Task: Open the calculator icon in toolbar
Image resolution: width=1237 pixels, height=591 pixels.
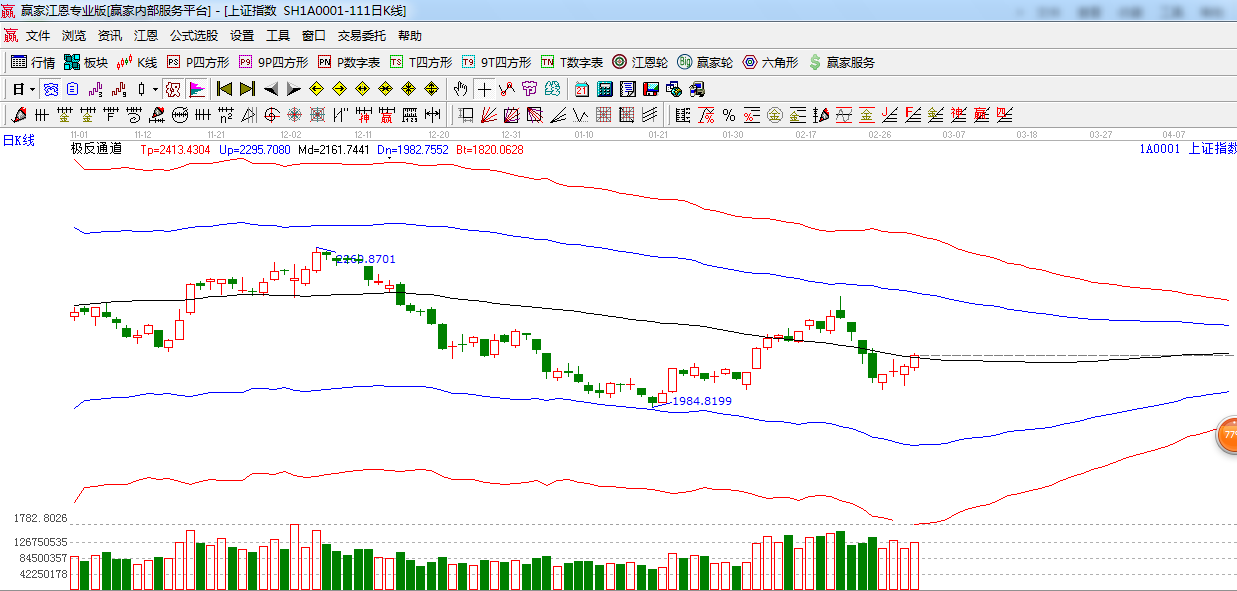Action: [x=604, y=89]
